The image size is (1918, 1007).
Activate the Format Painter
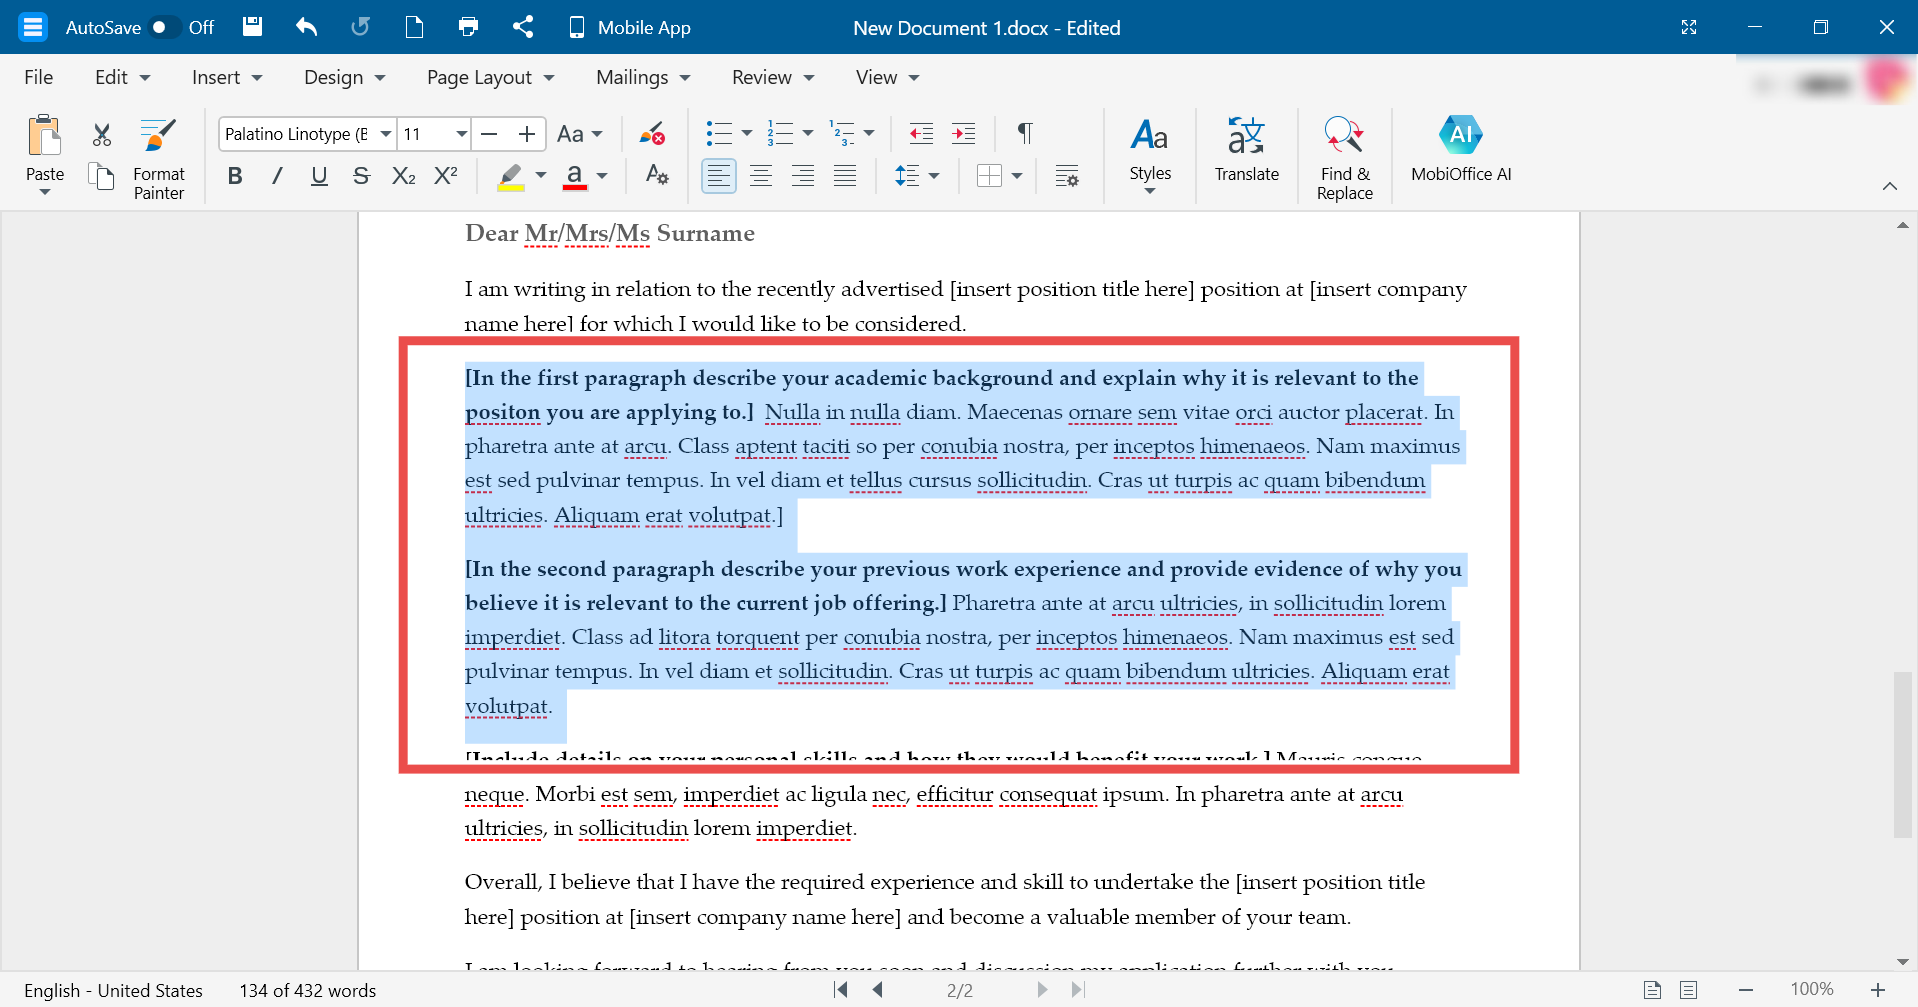click(x=159, y=158)
